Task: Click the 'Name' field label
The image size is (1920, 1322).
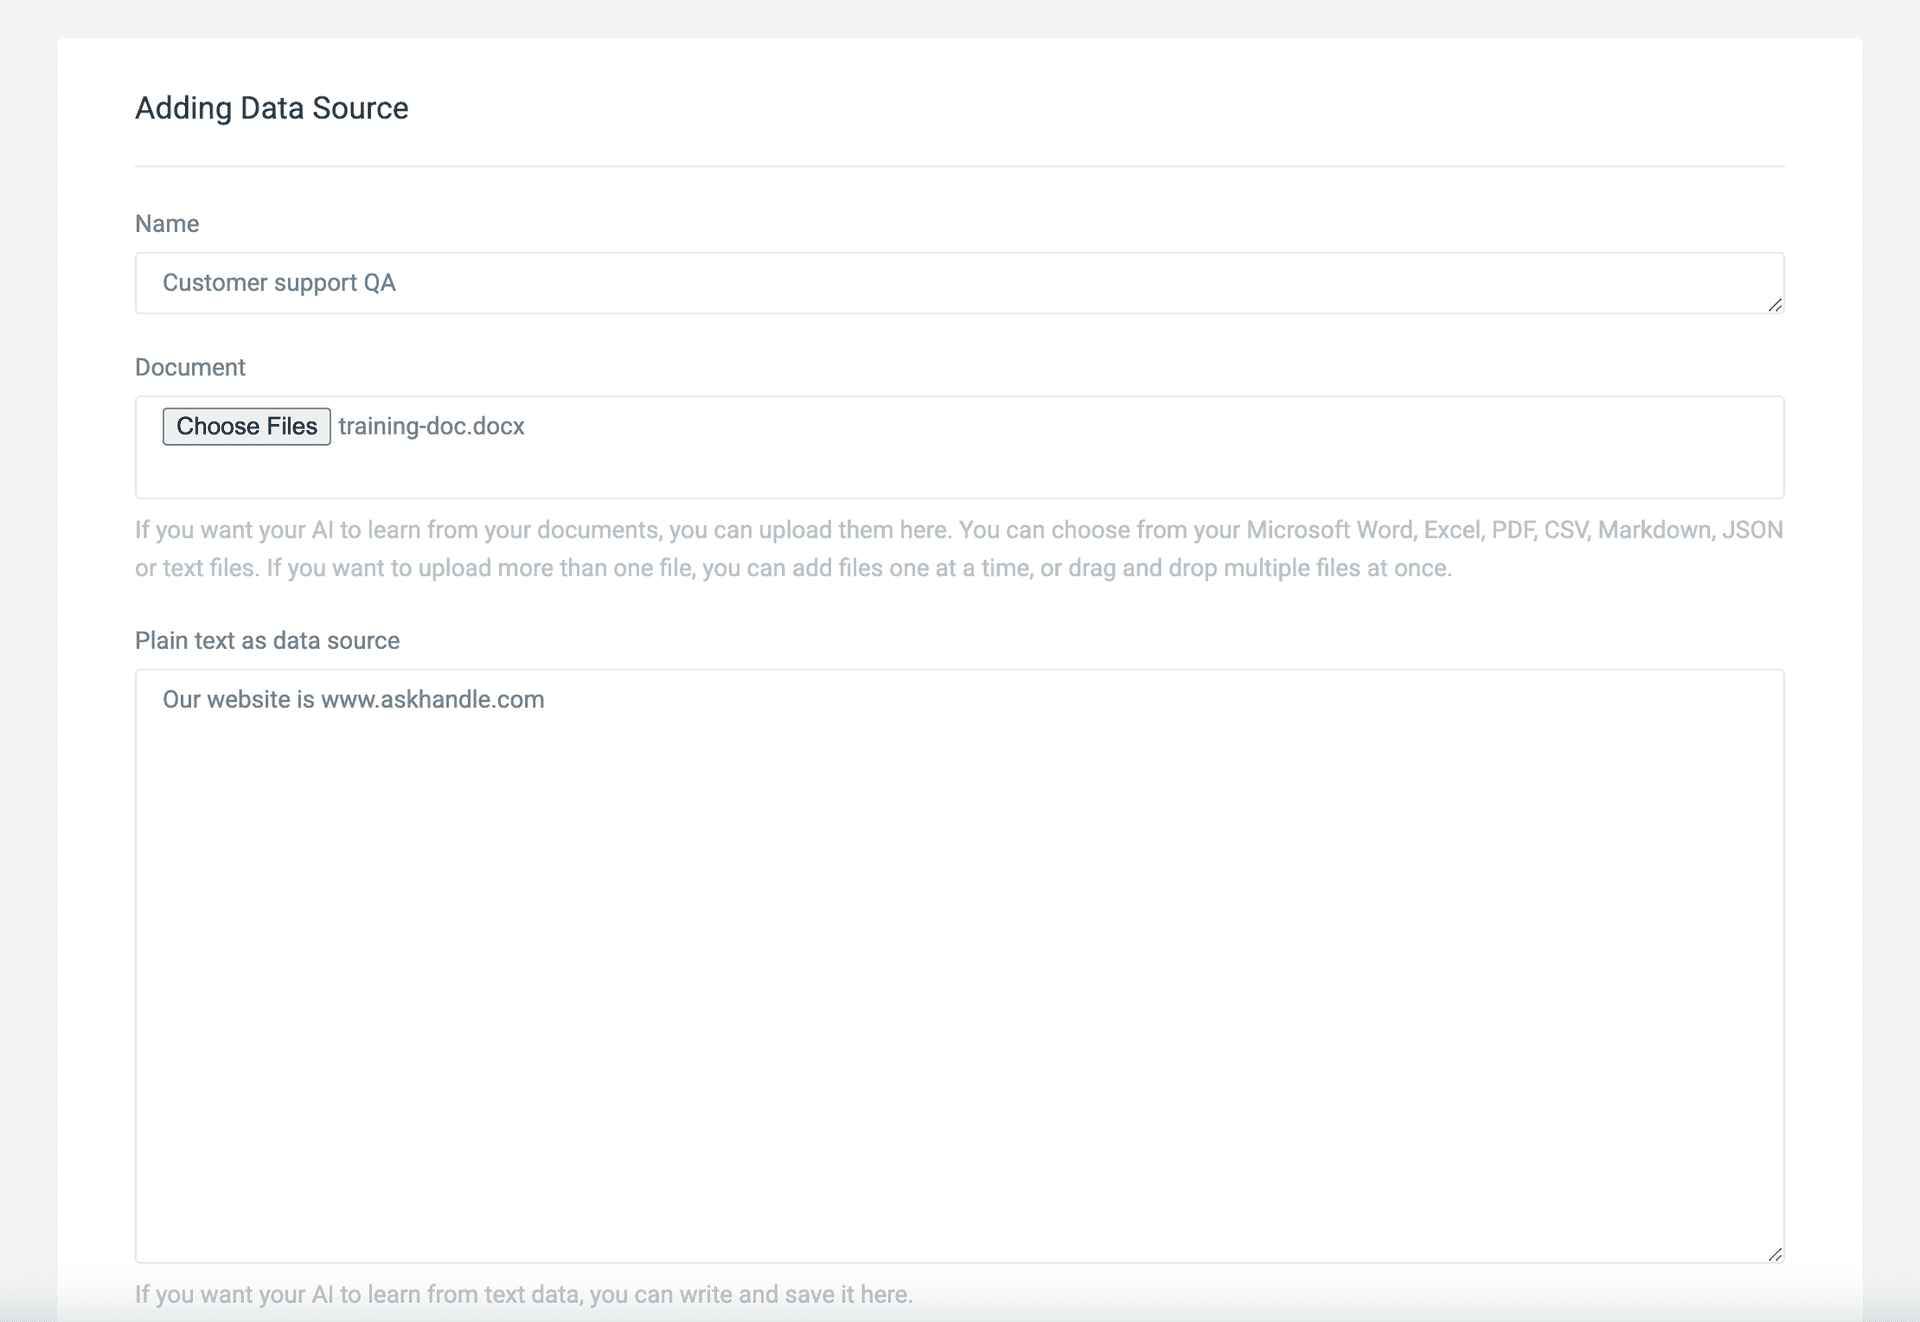Action: [167, 224]
